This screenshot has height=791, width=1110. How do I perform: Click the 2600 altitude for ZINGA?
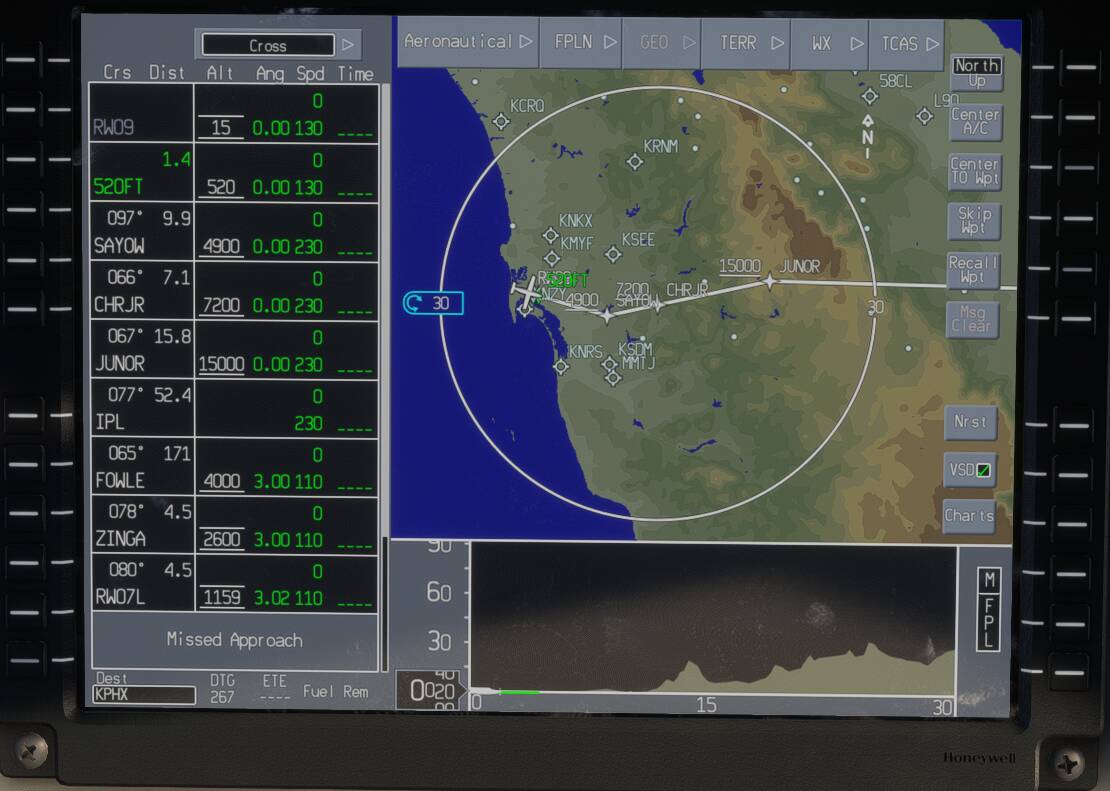click(x=222, y=540)
